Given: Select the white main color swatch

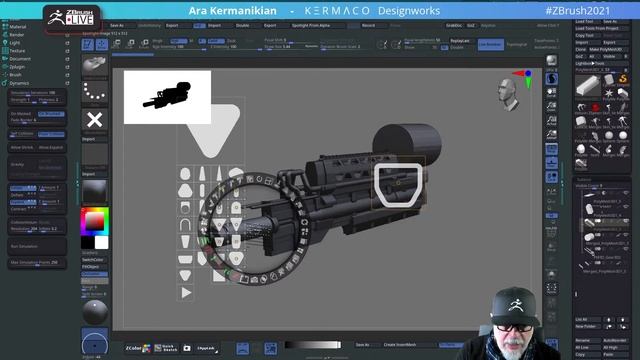Looking at the screenshot, I should (102, 242).
